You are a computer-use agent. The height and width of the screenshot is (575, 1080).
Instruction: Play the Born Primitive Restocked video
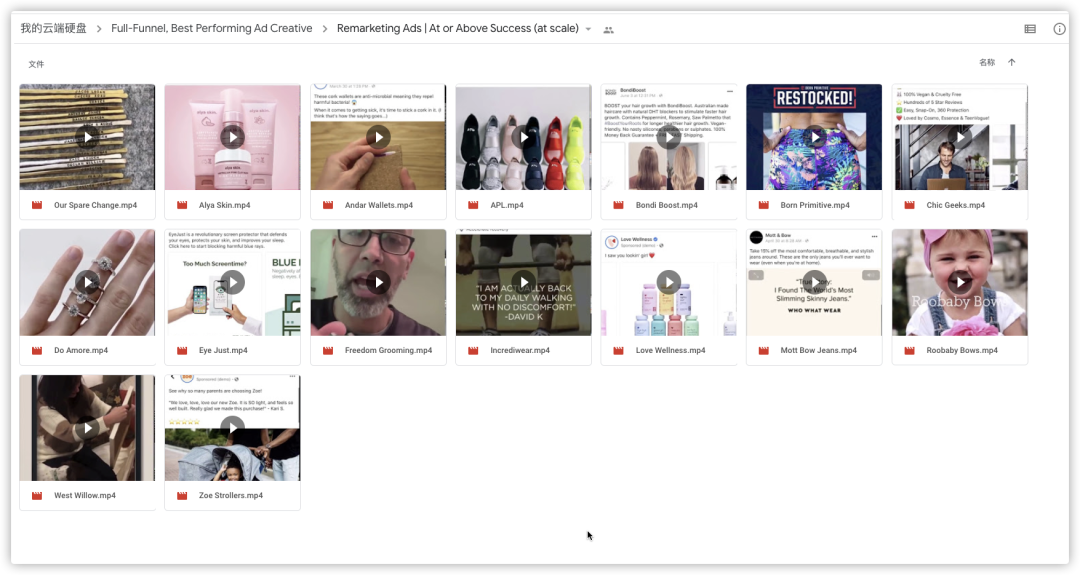pos(814,137)
